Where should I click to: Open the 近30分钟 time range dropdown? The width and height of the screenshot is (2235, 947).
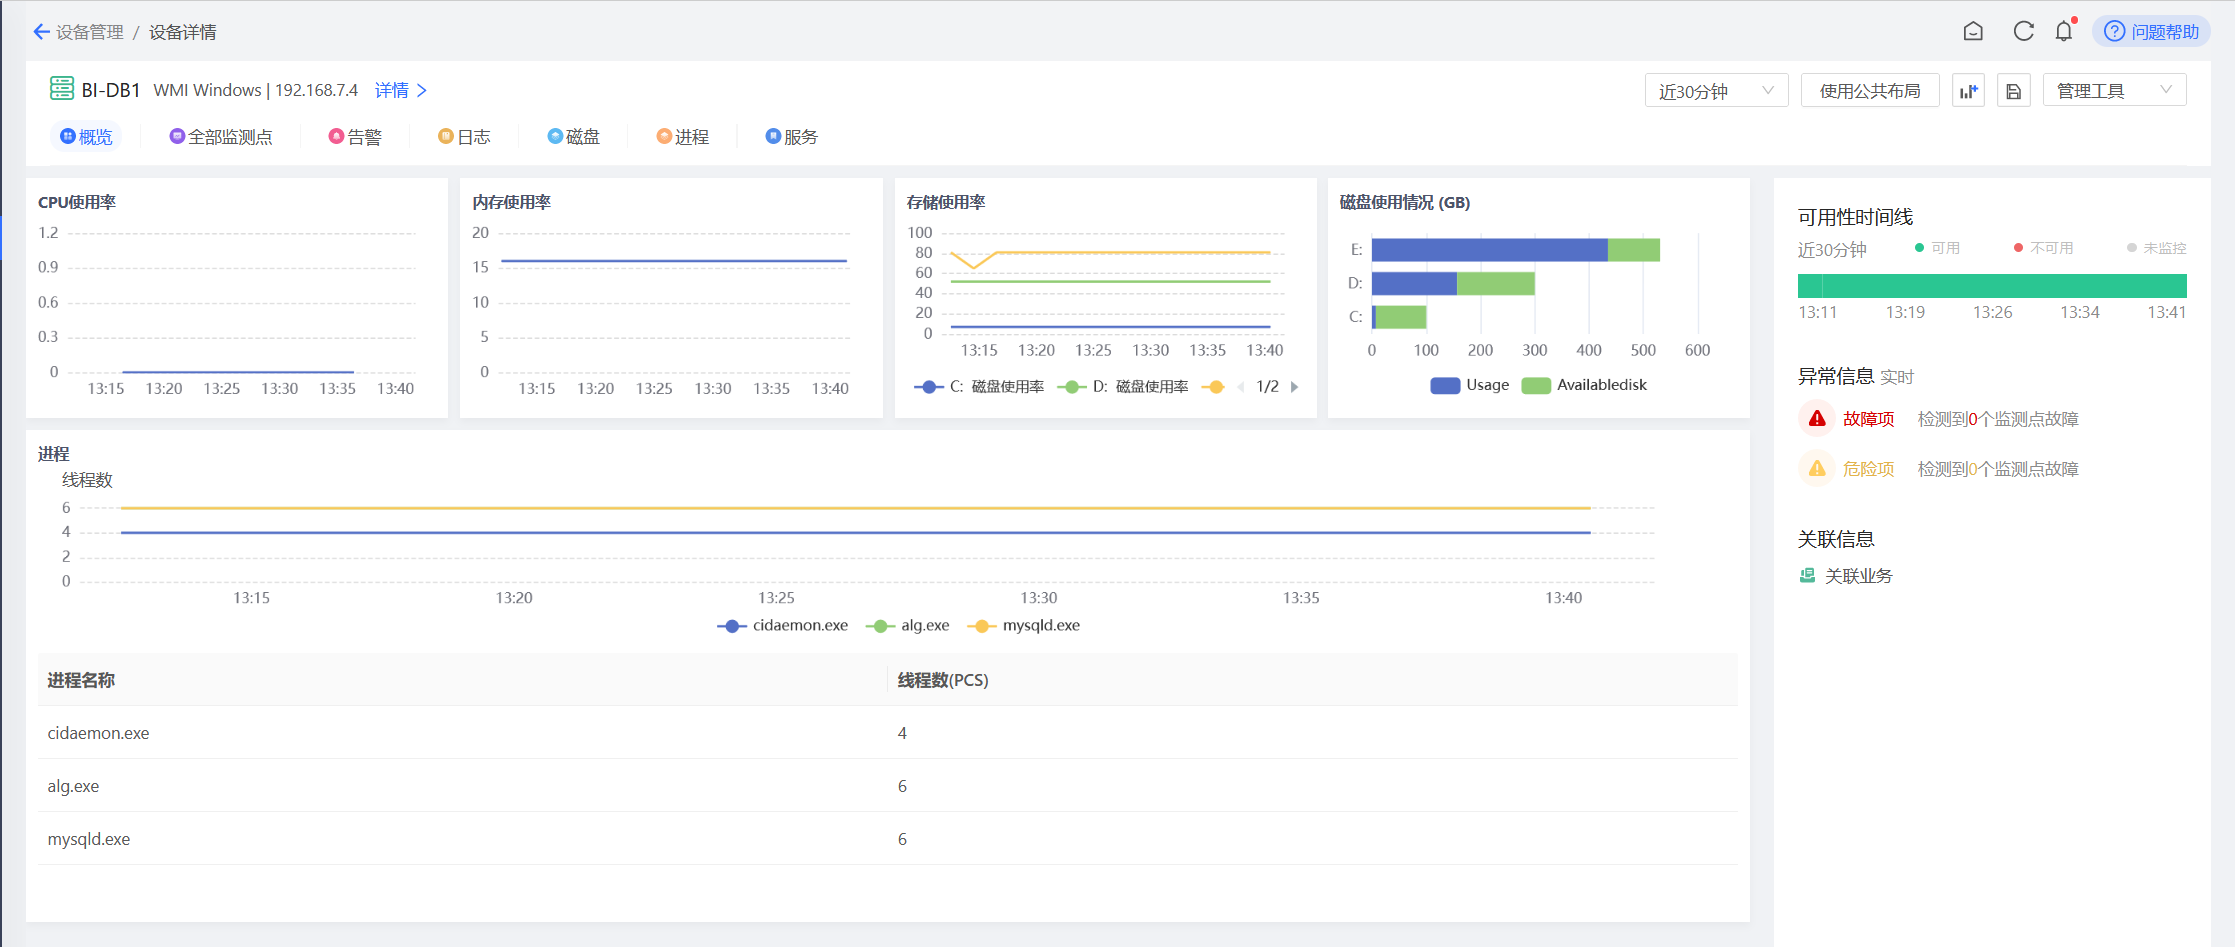pos(1716,91)
